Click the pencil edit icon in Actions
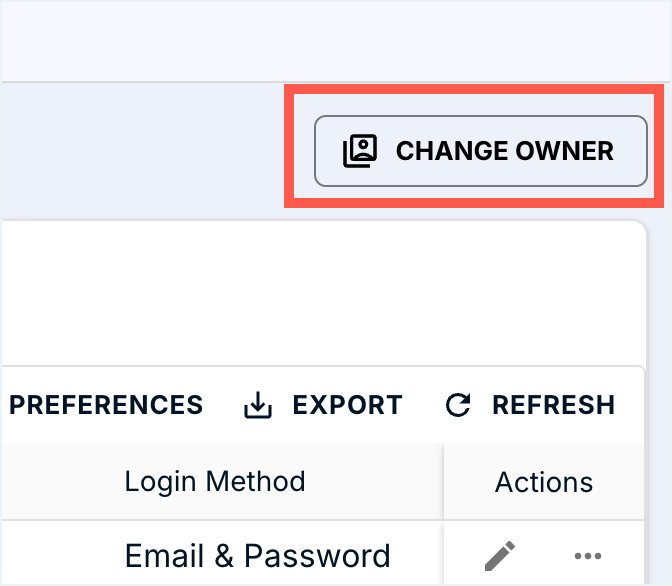This screenshot has height=586, width=672. tap(500, 555)
